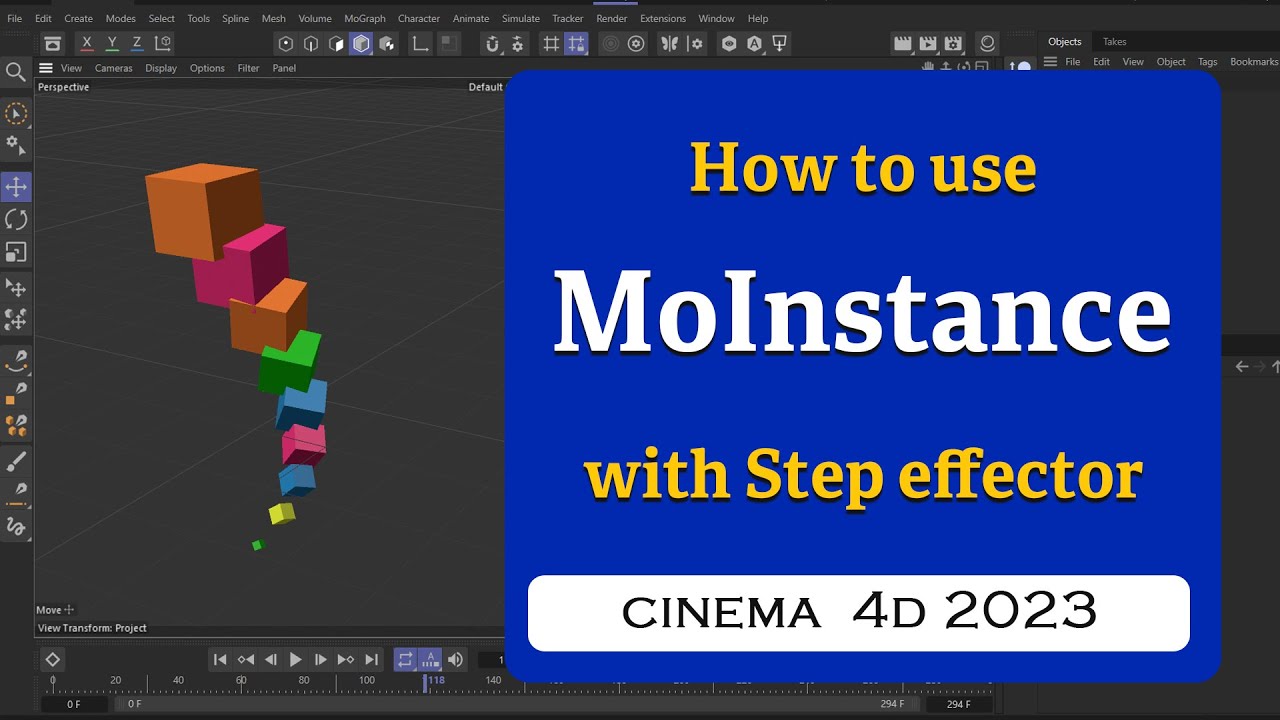Choose the live selection tool
Viewport: 1280px width, 720px height.
(x=16, y=114)
